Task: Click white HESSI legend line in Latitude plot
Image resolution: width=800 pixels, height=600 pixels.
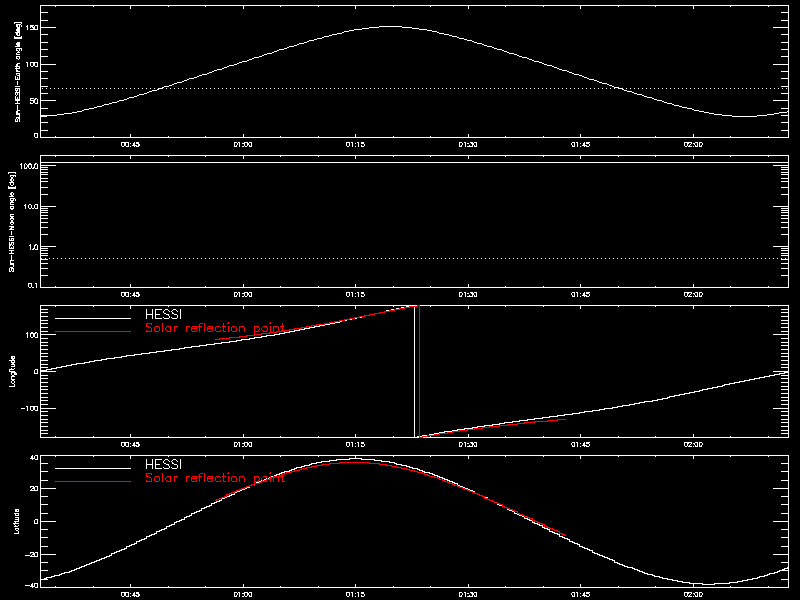Action: (x=93, y=468)
